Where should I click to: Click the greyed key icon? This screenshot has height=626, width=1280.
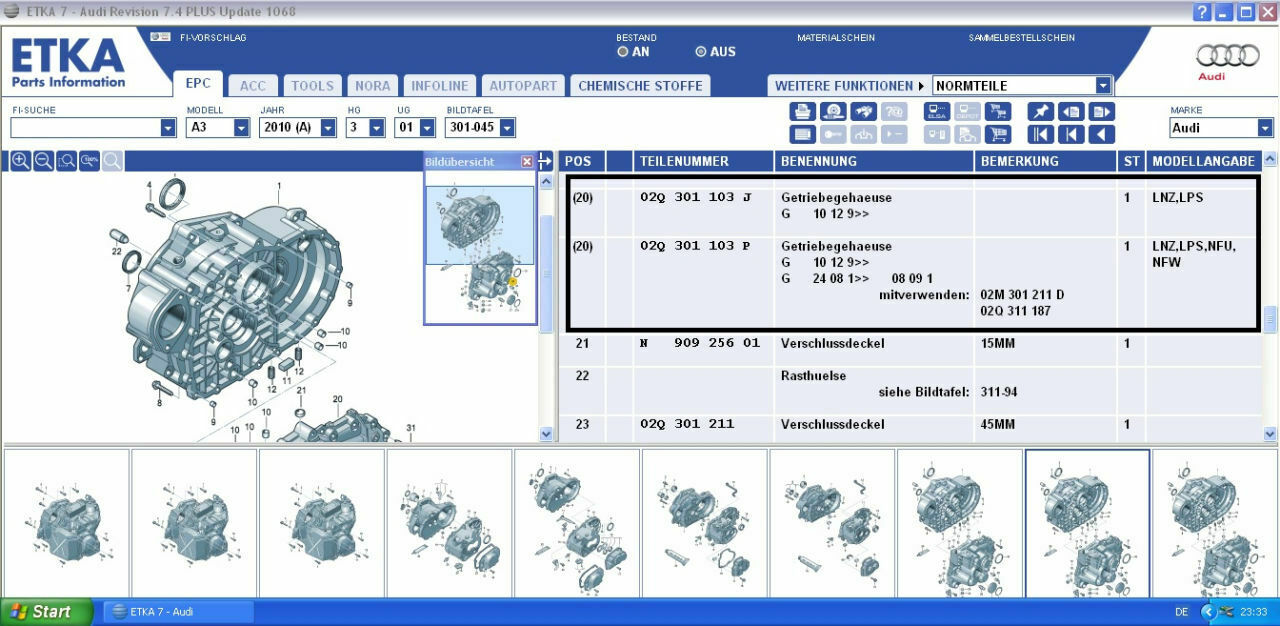(833, 134)
